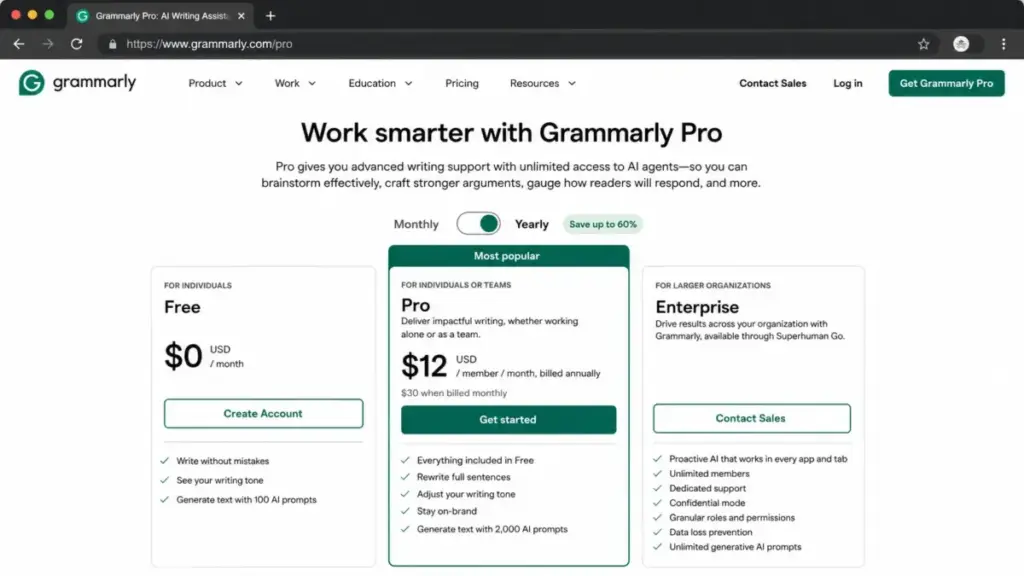Click the padlock site info icon
The image size is (1024, 576).
[x=112, y=44]
